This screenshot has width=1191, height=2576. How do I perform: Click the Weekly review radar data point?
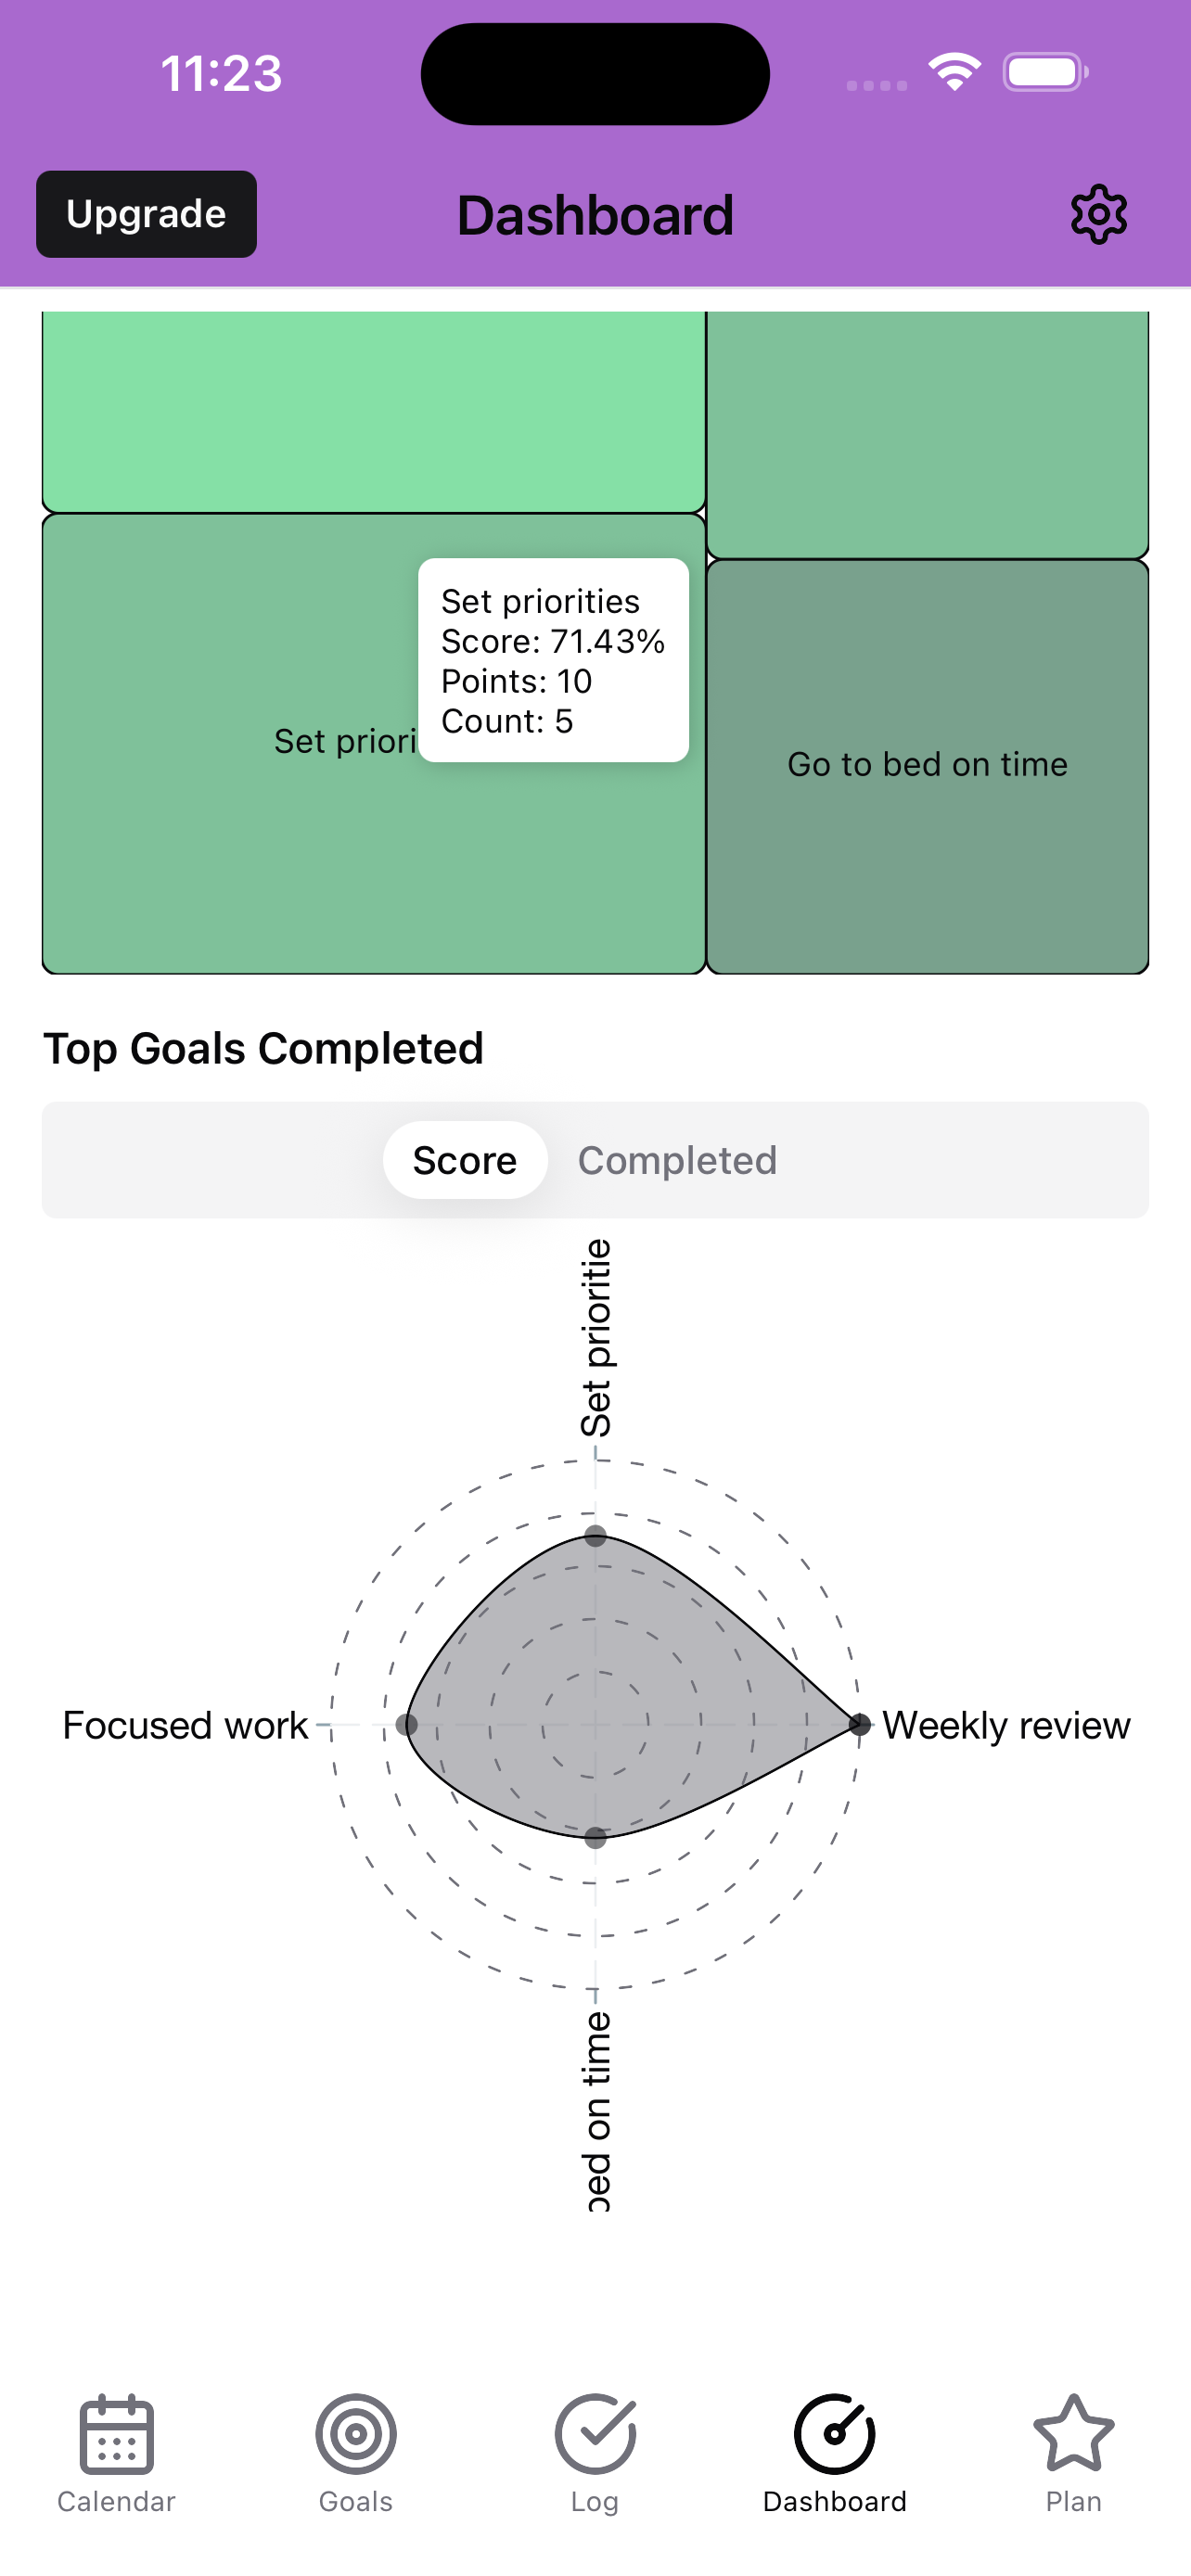pos(859,1724)
